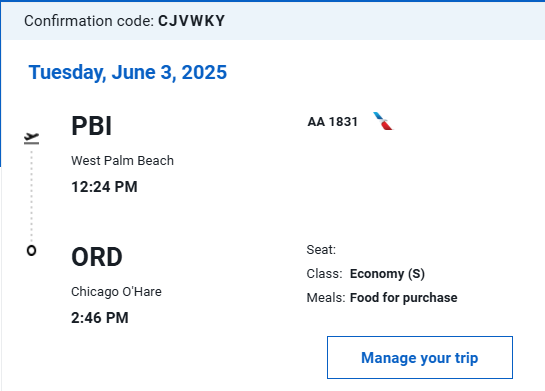Click the Manage your trip button

coord(420,357)
